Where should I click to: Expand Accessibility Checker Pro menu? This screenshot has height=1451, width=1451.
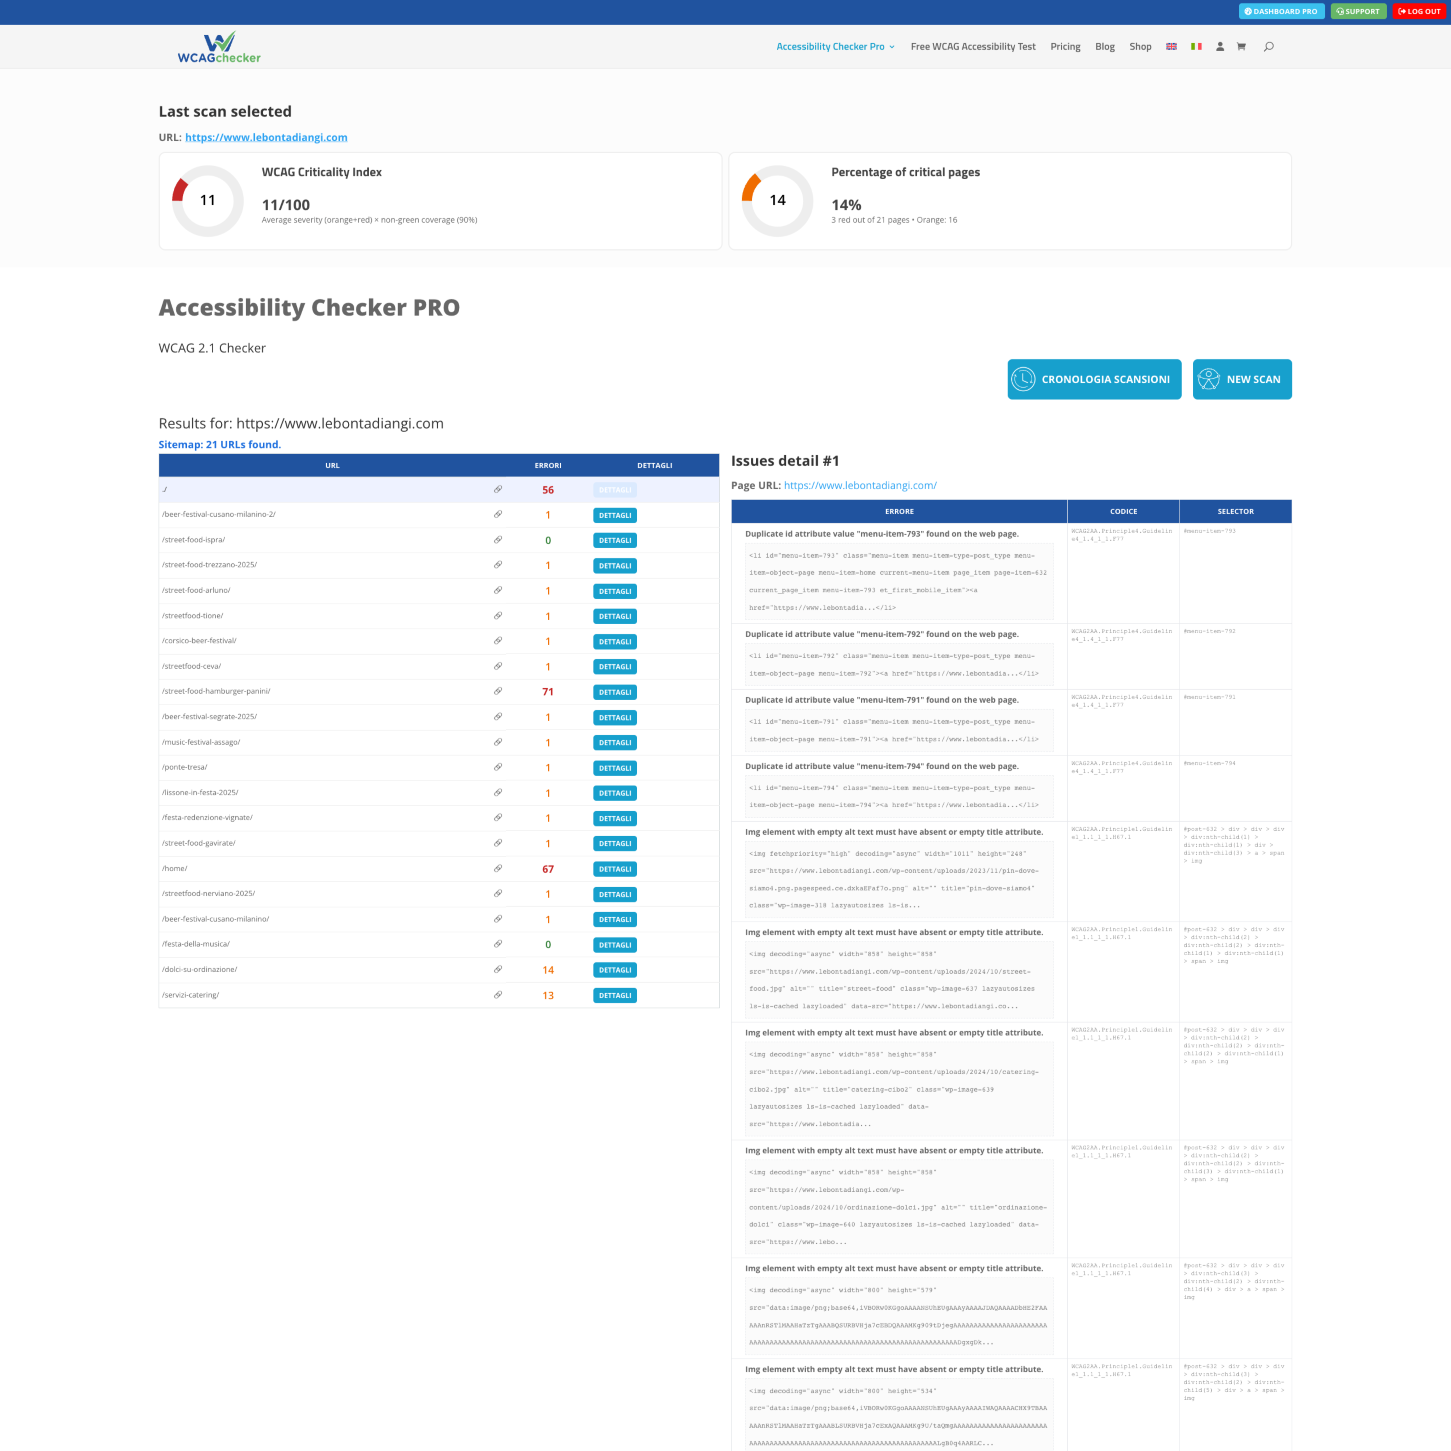835,47
